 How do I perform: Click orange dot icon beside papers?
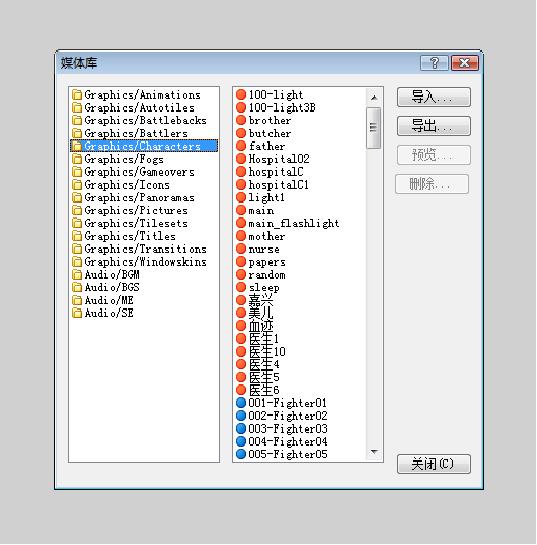click(x=241, y=262)
